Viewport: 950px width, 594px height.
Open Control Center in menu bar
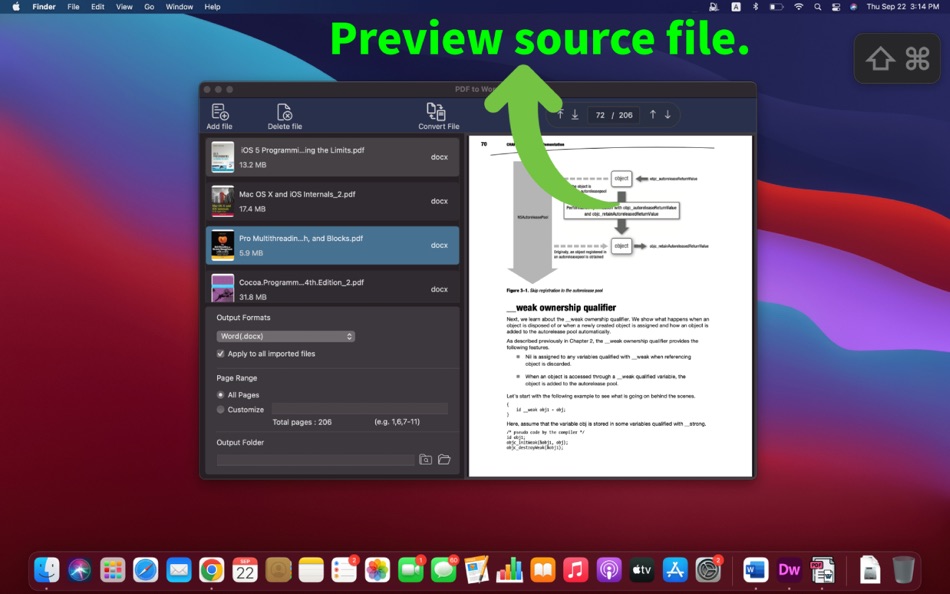pyautogui.click(x=835, y=7)
